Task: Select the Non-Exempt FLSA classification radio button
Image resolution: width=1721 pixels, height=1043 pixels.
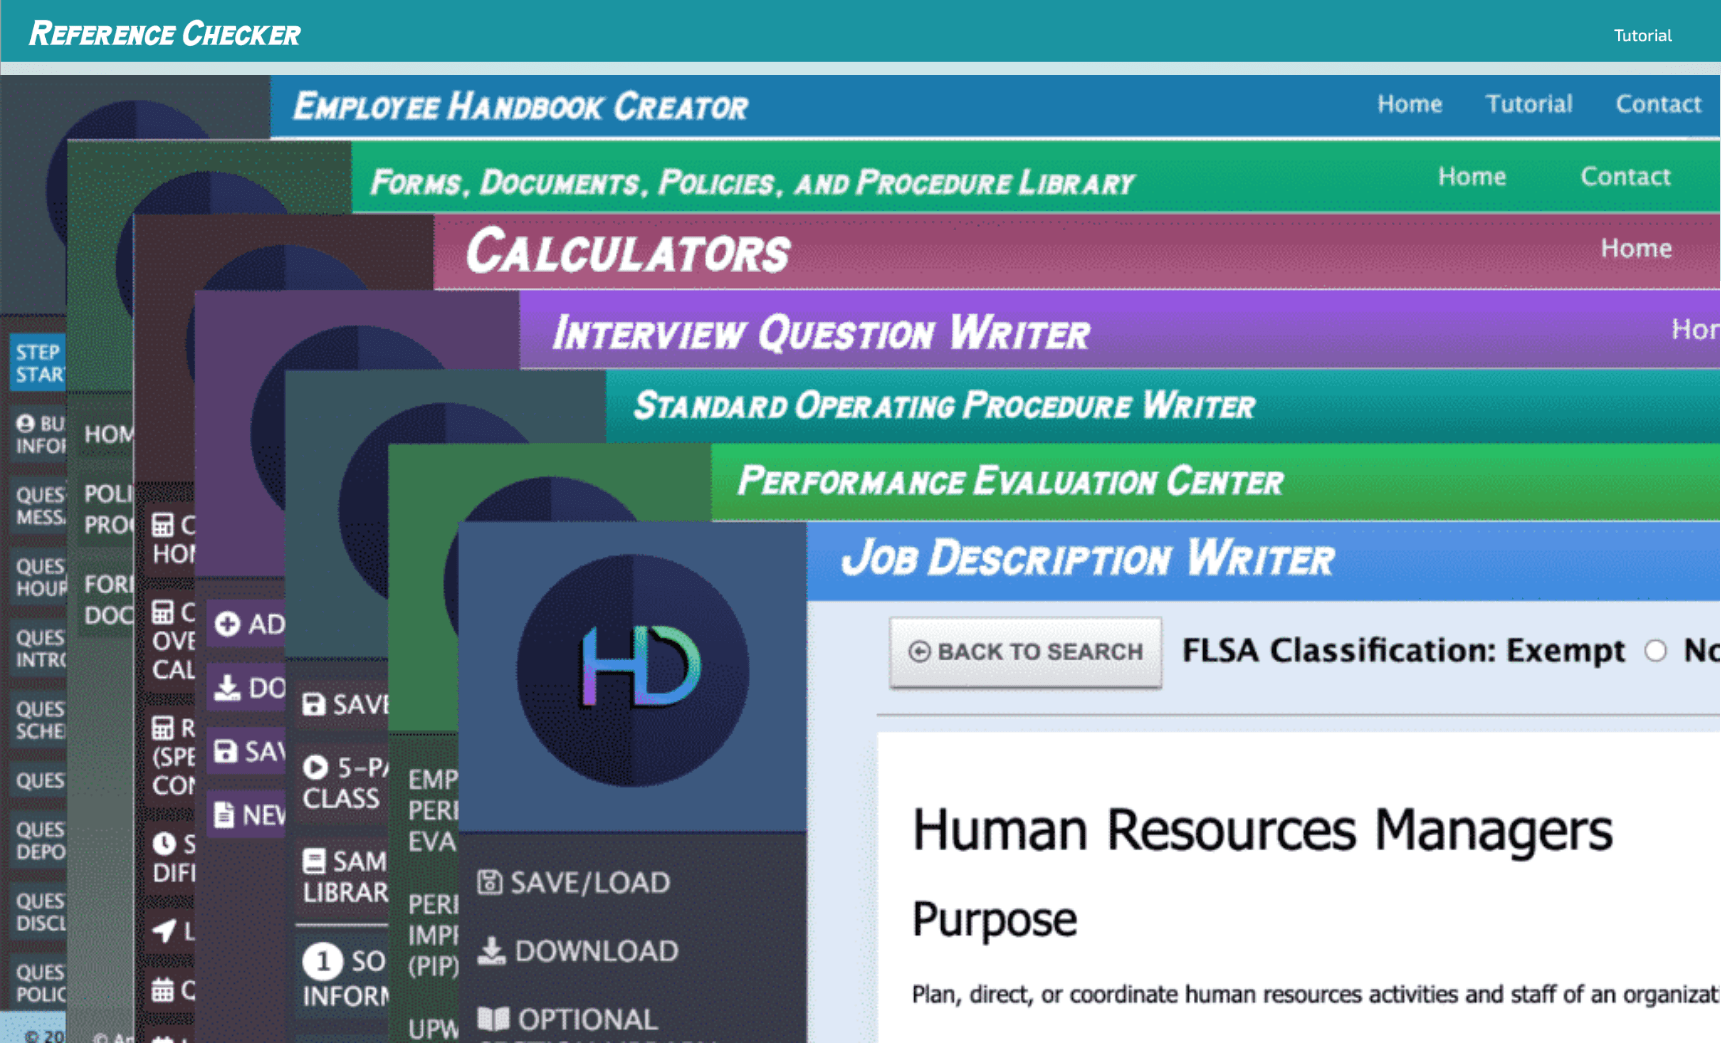Action: point(1657,651)
